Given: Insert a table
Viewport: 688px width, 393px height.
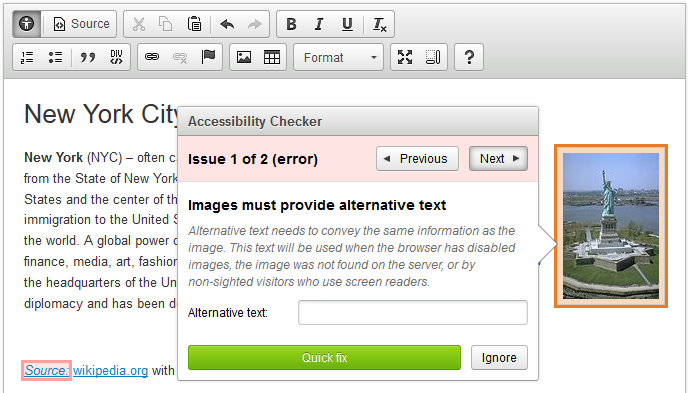Looking at the screenshot, I should pos(272,57).
